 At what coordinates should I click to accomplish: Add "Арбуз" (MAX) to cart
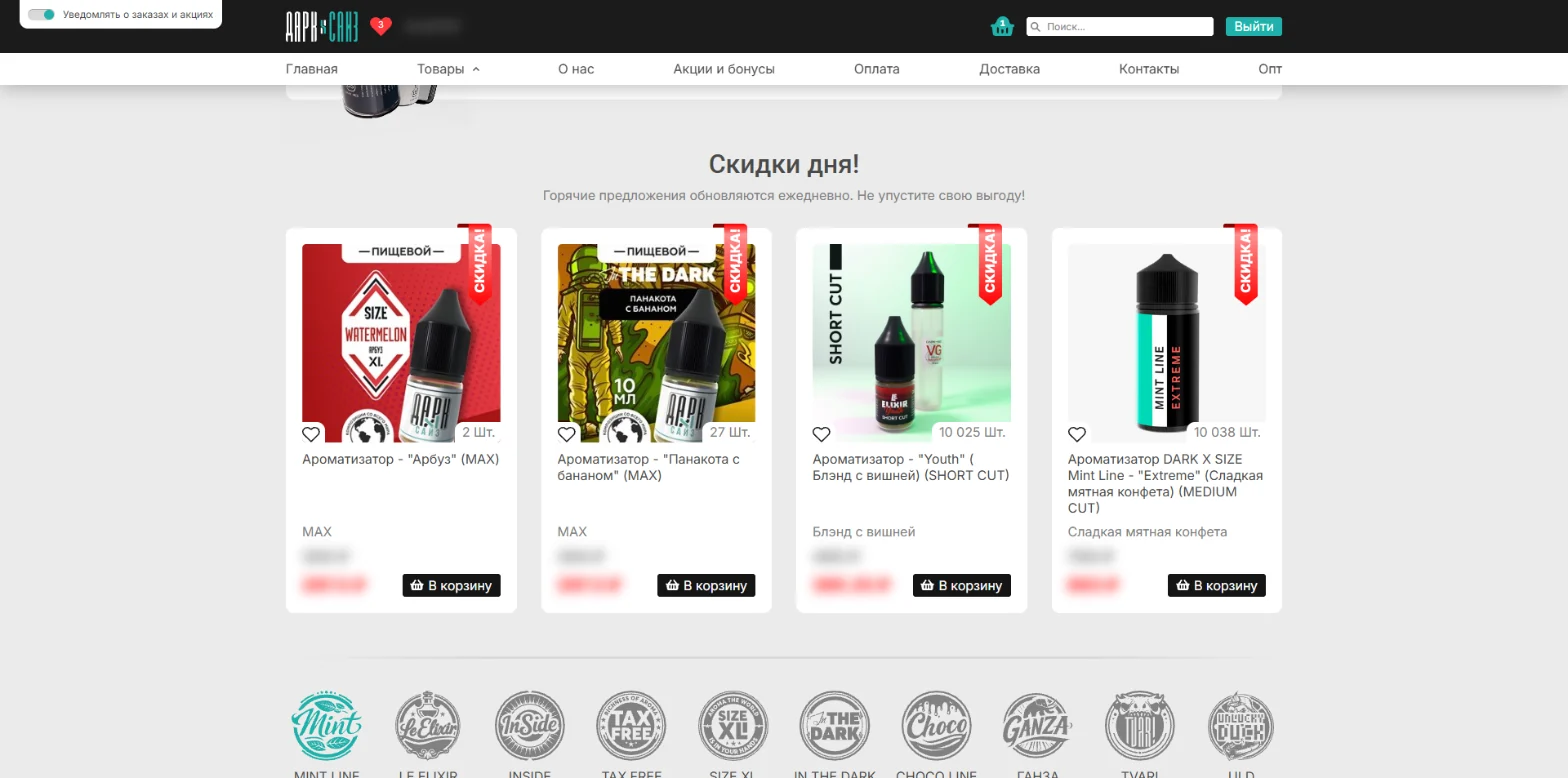click(452, 585)
